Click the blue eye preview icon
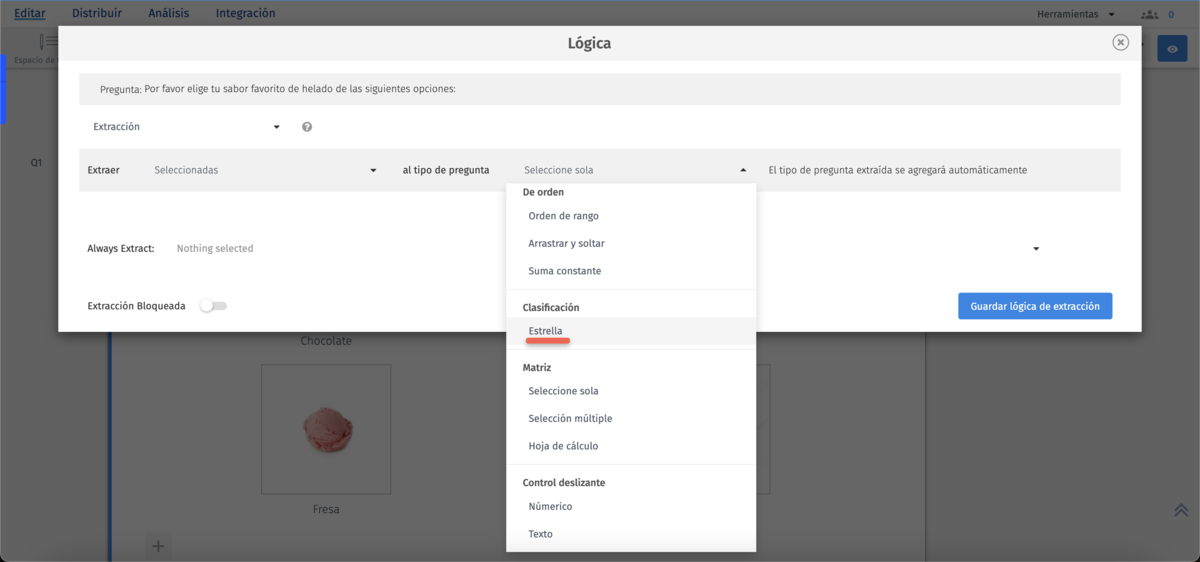1200x562 pixels. click(1172, 49)
